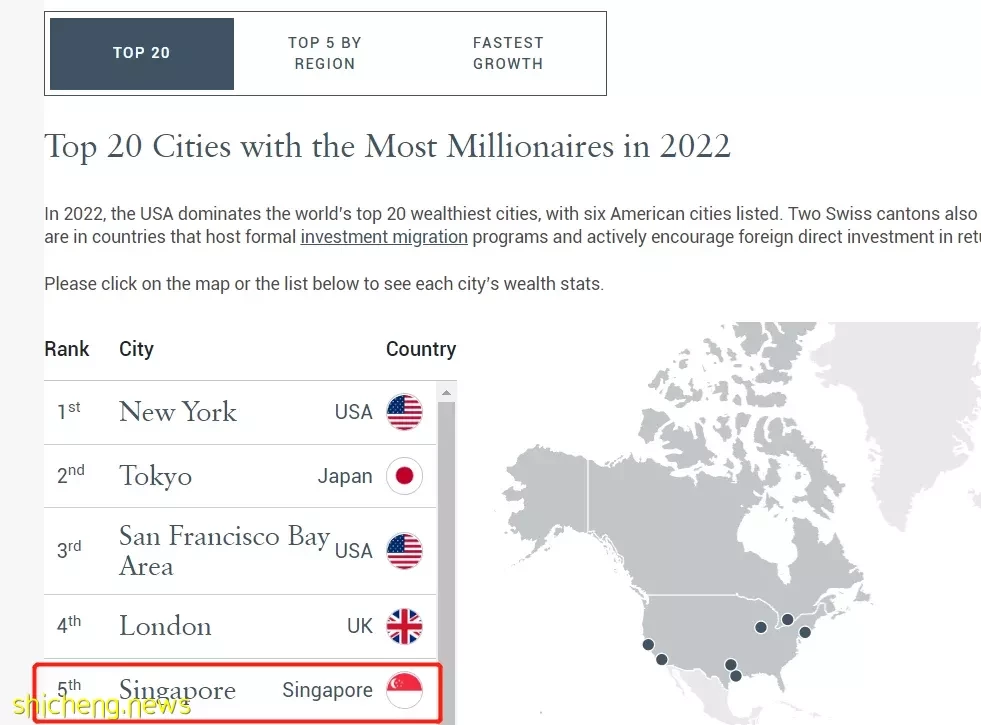
Task: Follow the investment migration link
Action: 384,237
